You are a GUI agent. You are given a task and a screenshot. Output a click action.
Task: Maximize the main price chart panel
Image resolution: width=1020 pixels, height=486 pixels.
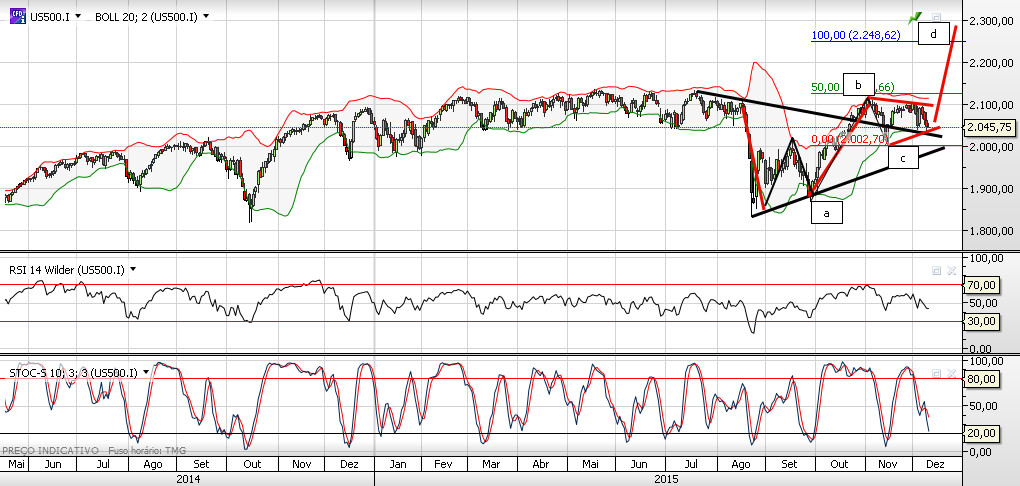[x=937, y=18]
